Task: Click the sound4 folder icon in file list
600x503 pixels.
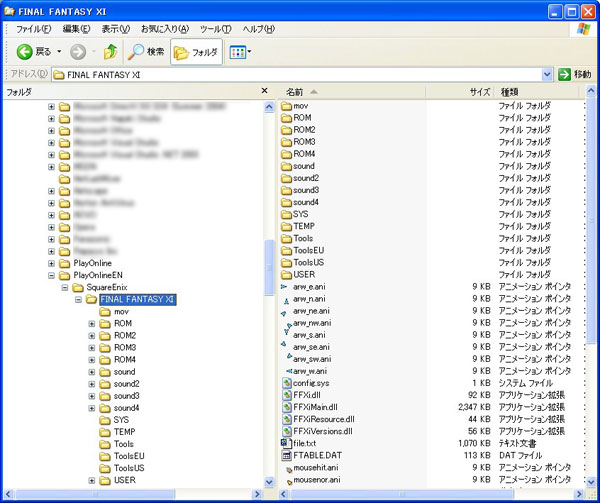Action: [286, 202]
